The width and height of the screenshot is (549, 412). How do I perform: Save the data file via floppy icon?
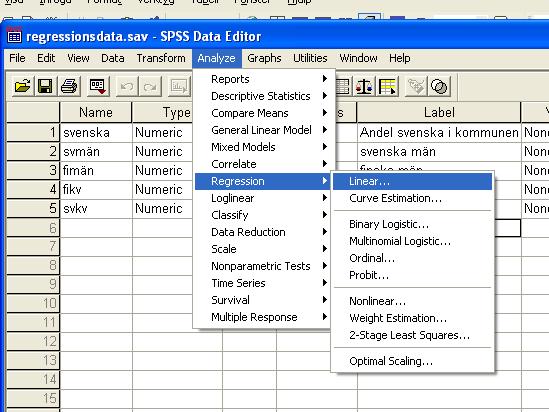(x=45, y=86)
